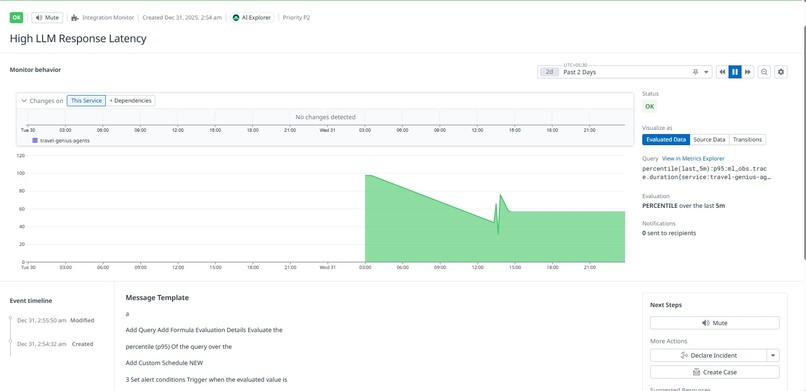Step the time range forward
The image size is (806, 391).
(748, 72)
